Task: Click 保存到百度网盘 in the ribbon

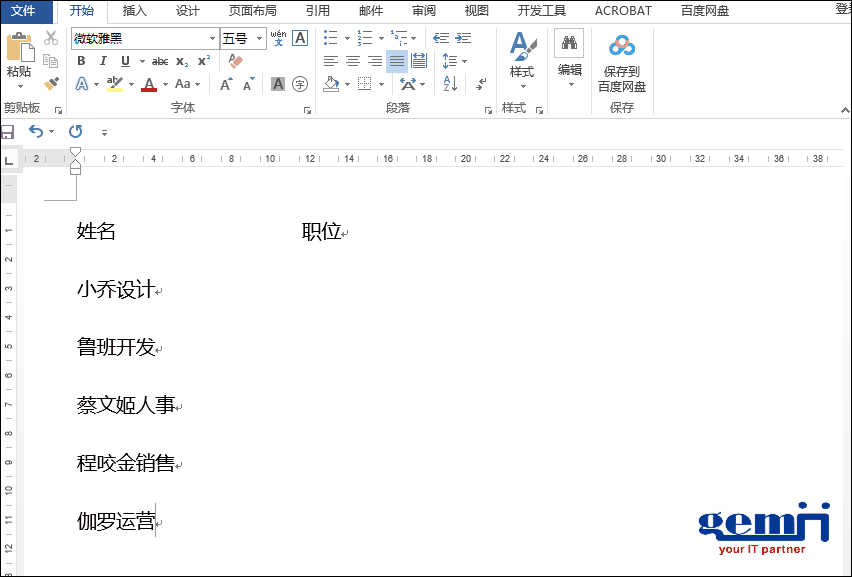Action: pos(622,65)
